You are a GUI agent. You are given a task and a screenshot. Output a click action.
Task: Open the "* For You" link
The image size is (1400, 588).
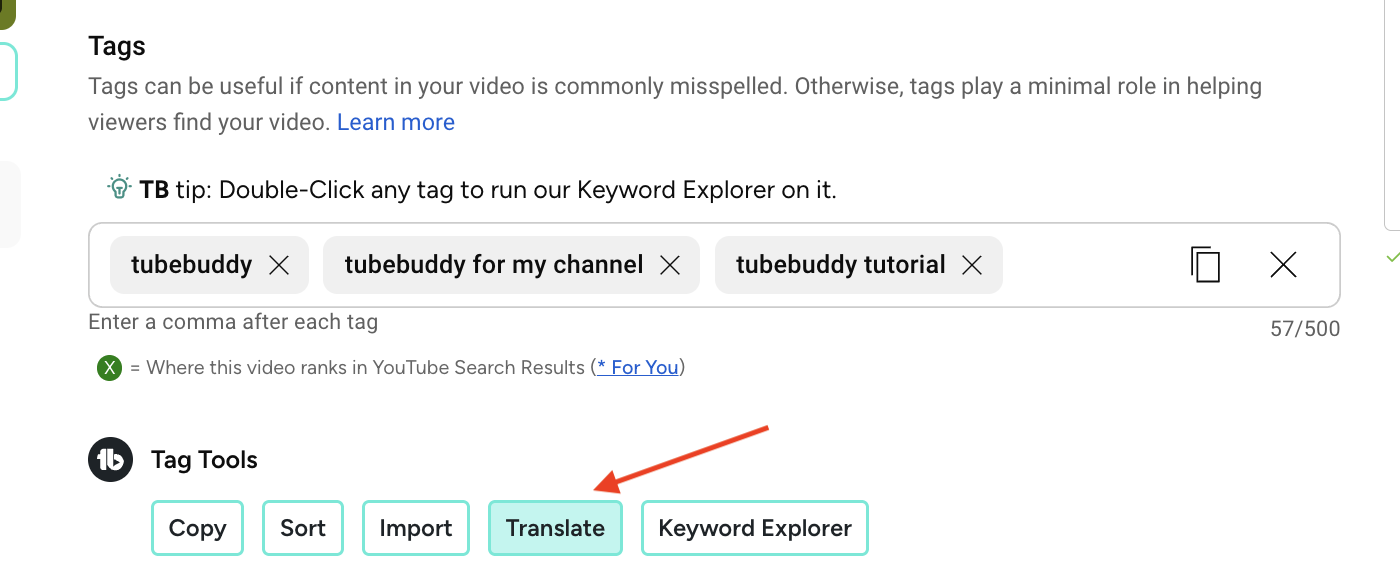click(x=638, y=367)
